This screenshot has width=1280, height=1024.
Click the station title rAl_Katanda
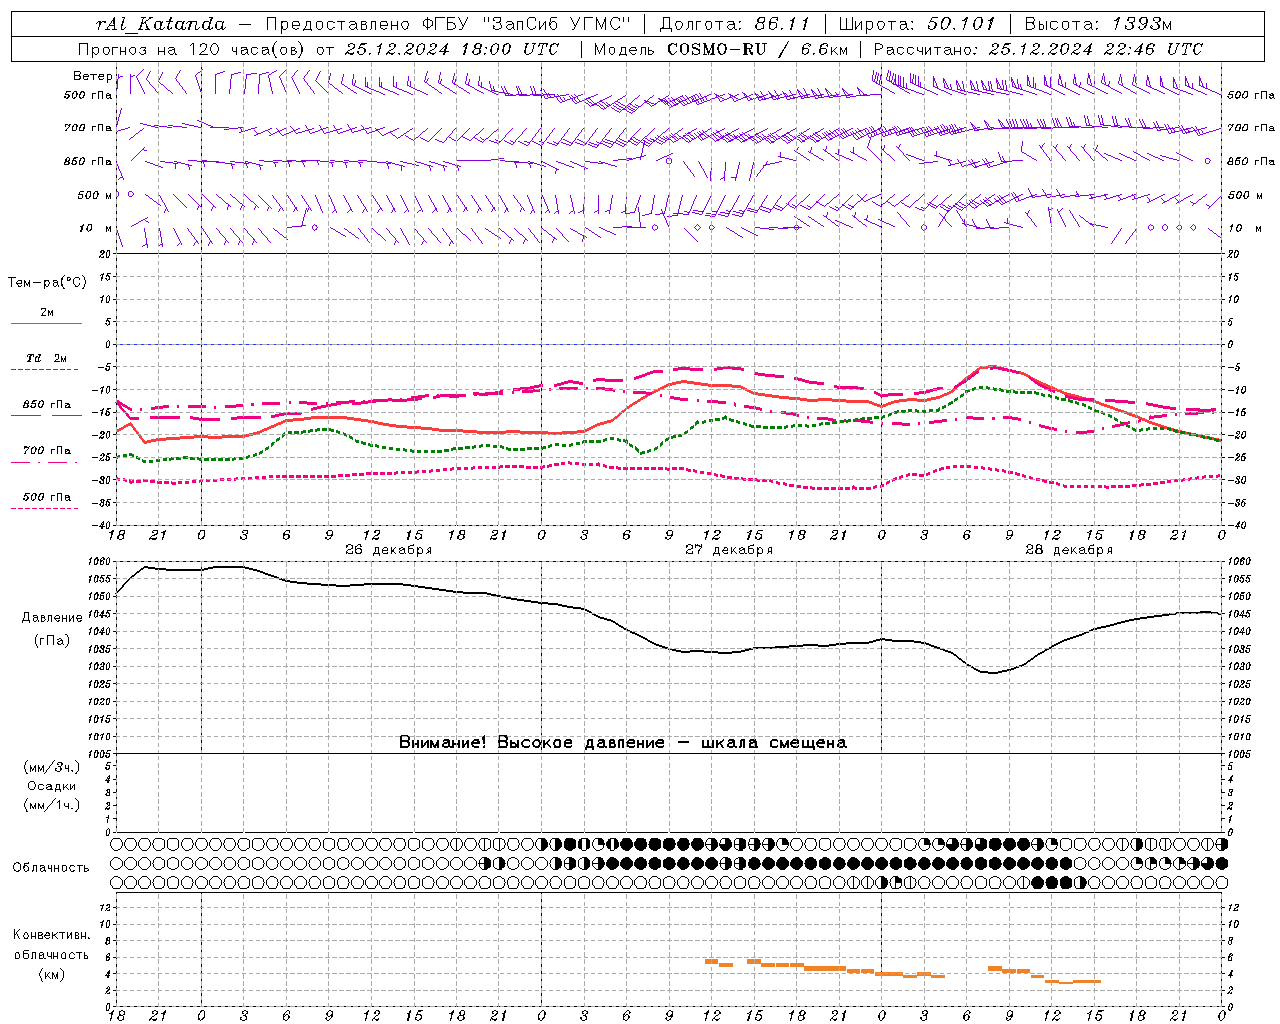[161, 24]
